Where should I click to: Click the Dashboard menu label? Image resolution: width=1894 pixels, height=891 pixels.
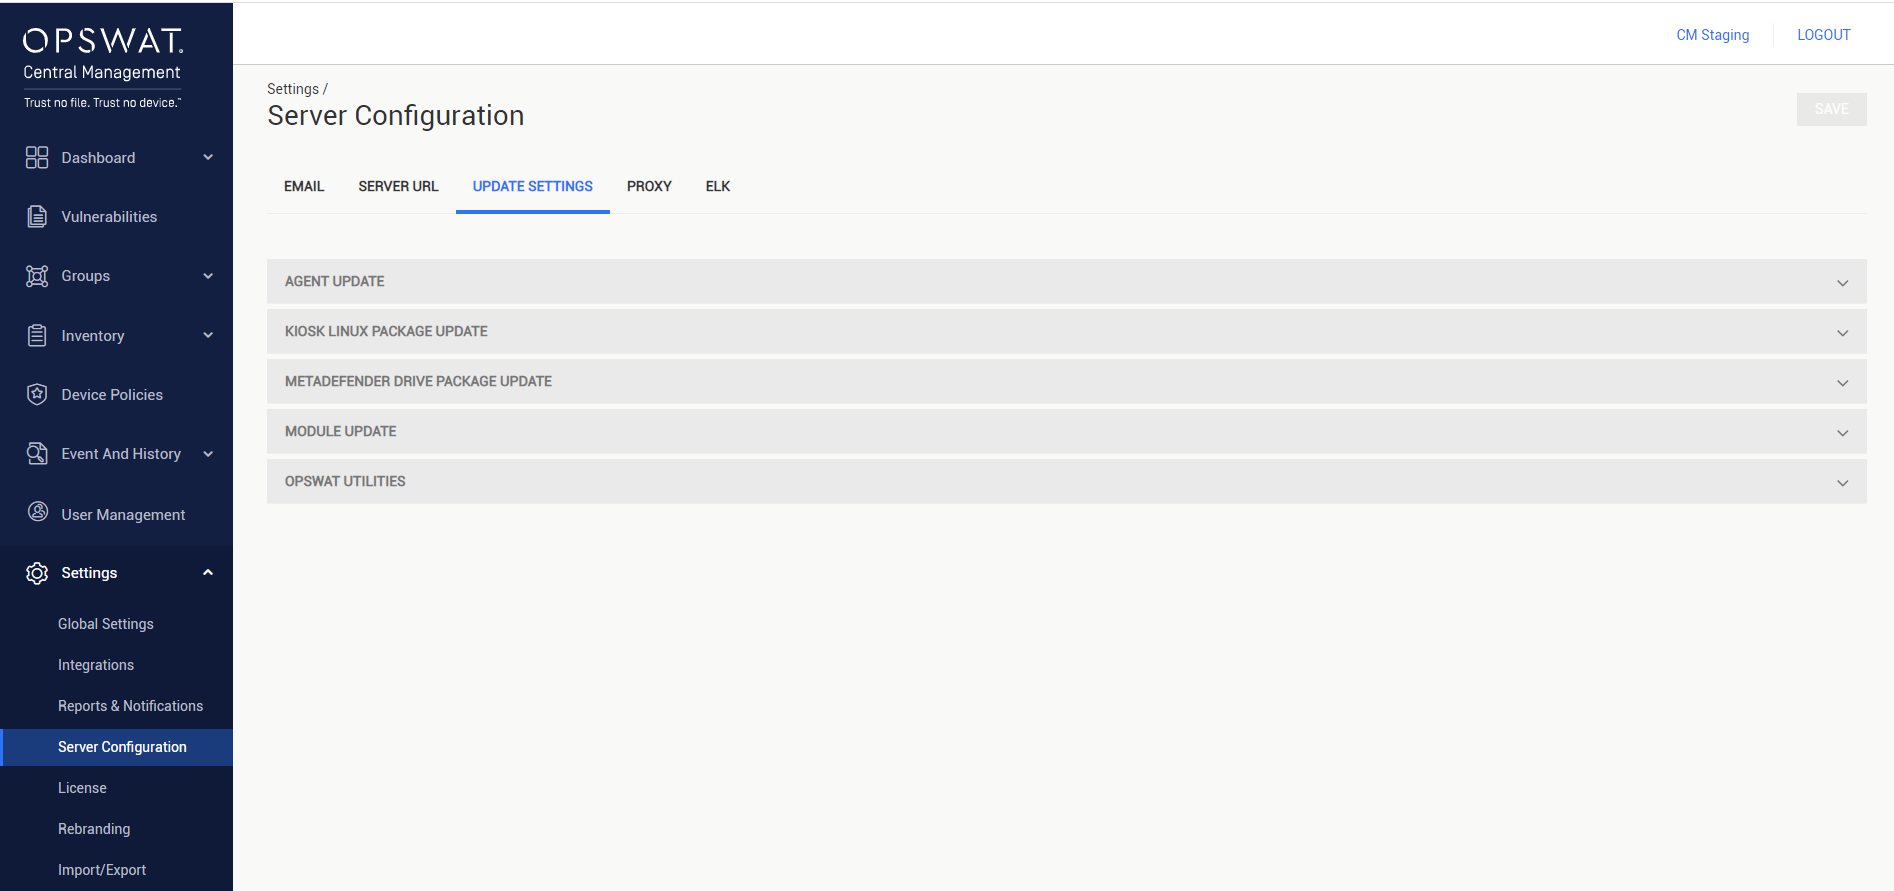[98, 158]
